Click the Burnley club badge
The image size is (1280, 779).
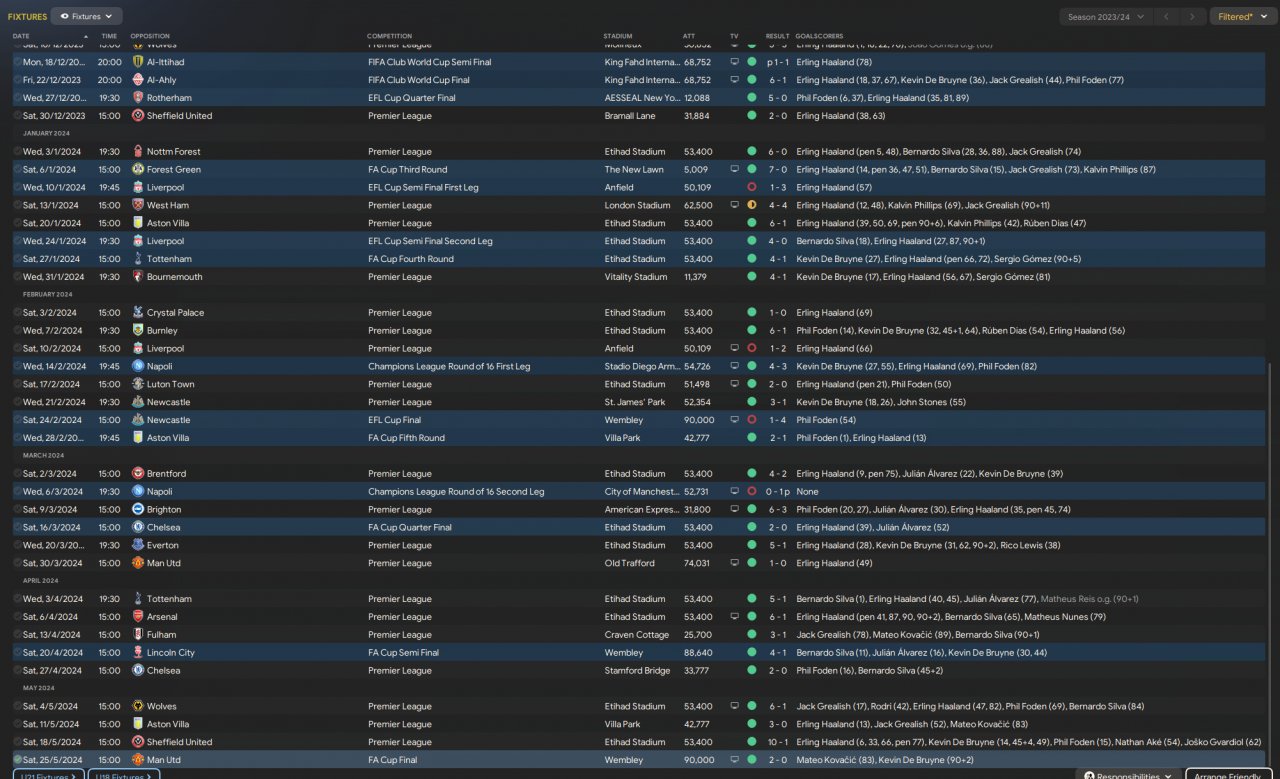pos(138,331)
